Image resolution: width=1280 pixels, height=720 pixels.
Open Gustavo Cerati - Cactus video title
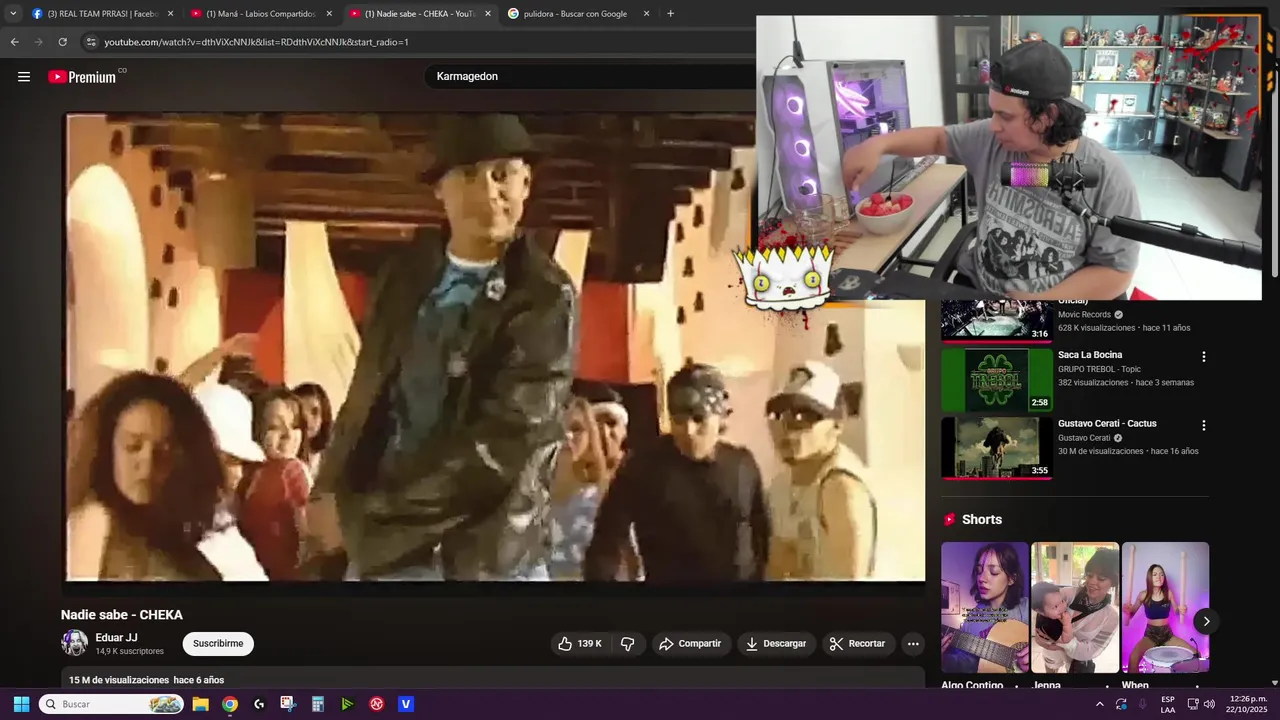tap(1107, 424)
